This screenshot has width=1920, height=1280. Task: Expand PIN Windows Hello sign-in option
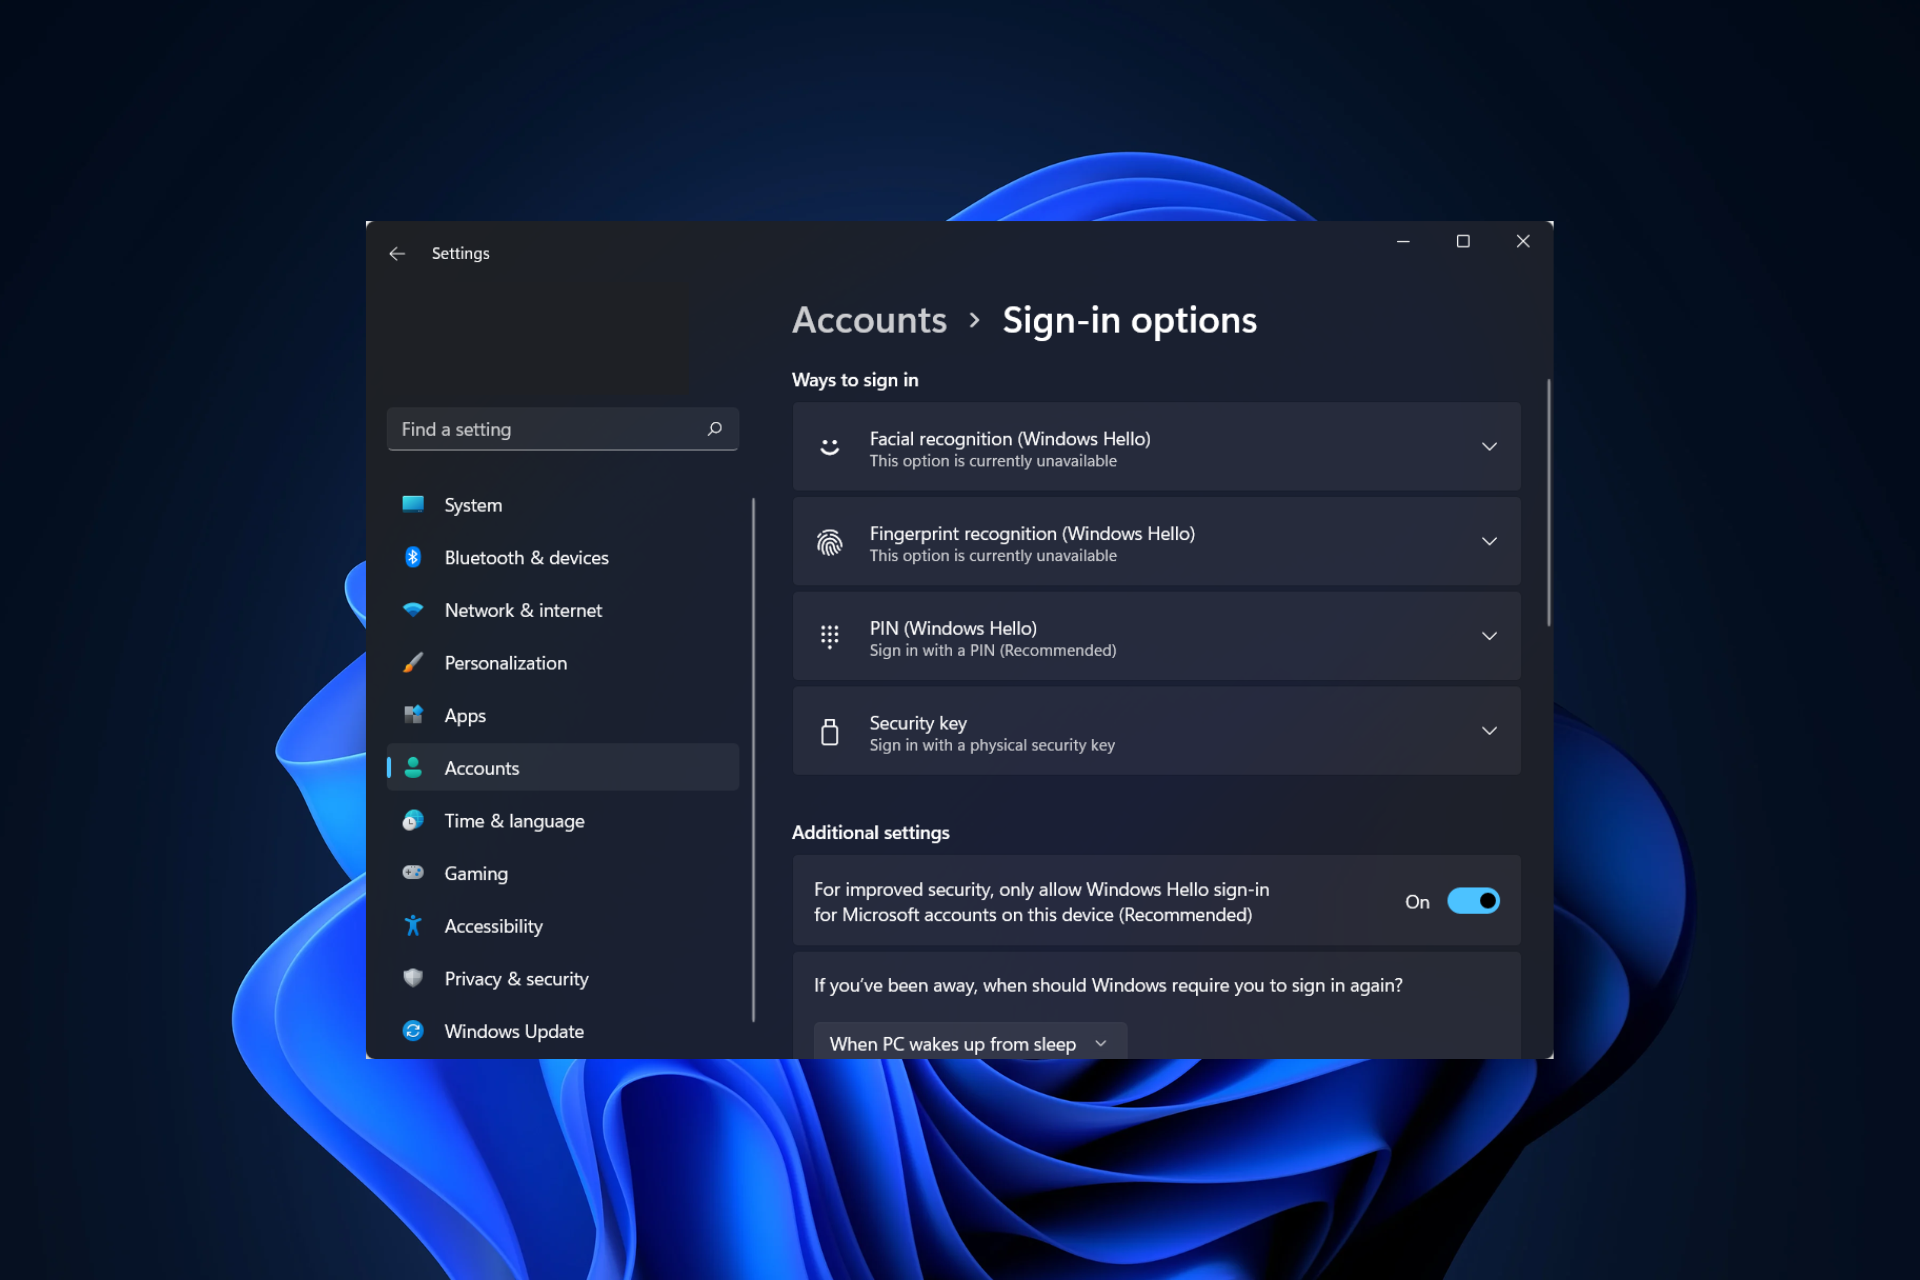point(1489,636)
